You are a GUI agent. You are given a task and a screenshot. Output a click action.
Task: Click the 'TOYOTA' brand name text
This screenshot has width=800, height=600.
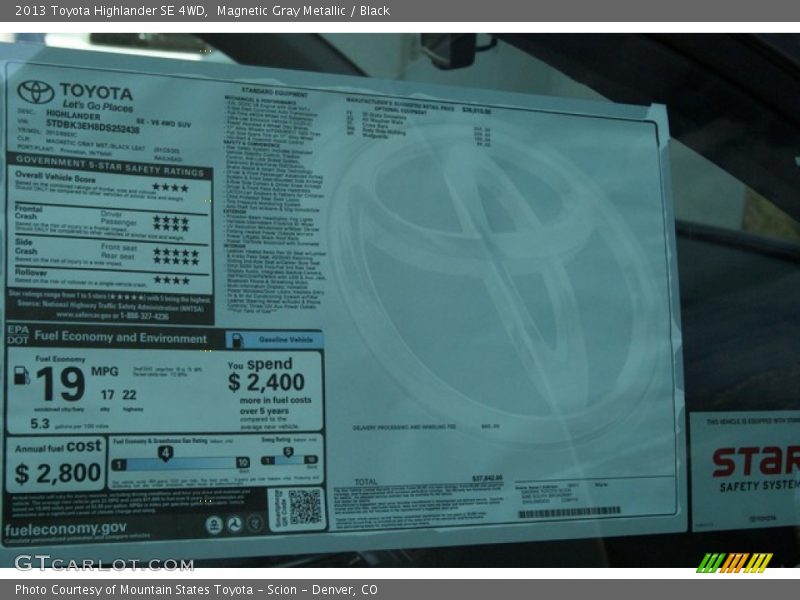point(96,92)
